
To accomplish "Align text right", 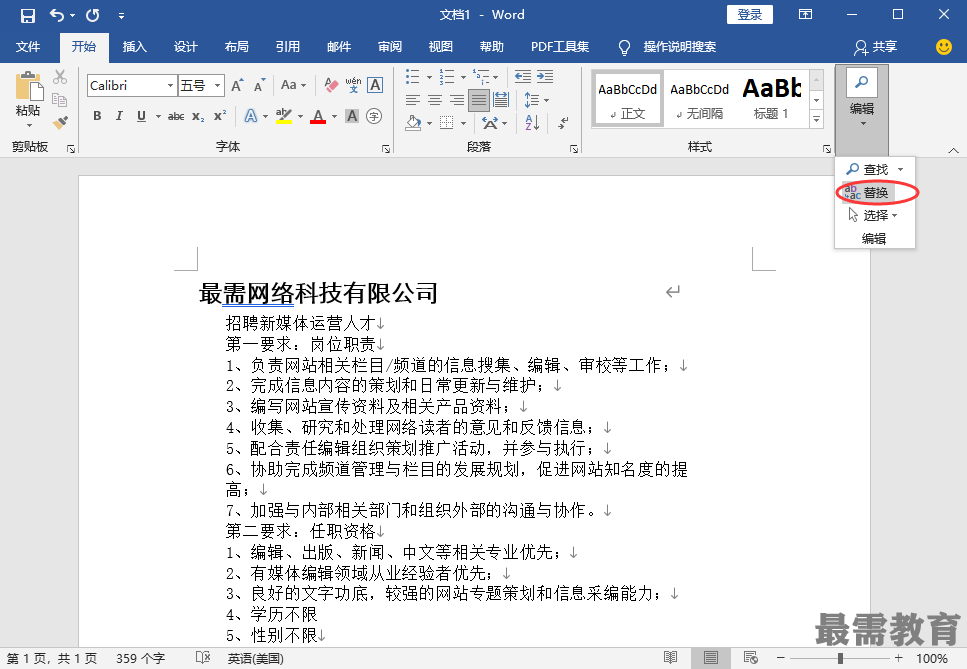I will (457, 100).
